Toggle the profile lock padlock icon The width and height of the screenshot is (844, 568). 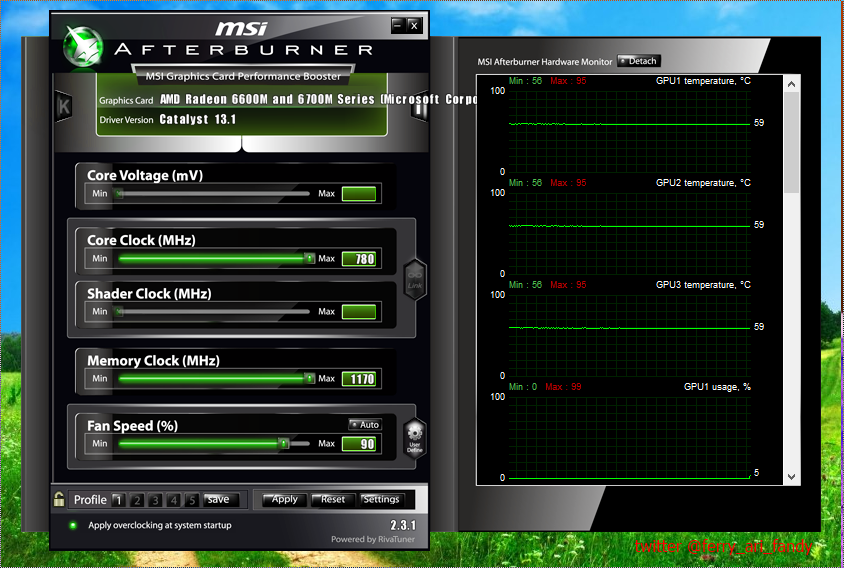pos(59,500)
